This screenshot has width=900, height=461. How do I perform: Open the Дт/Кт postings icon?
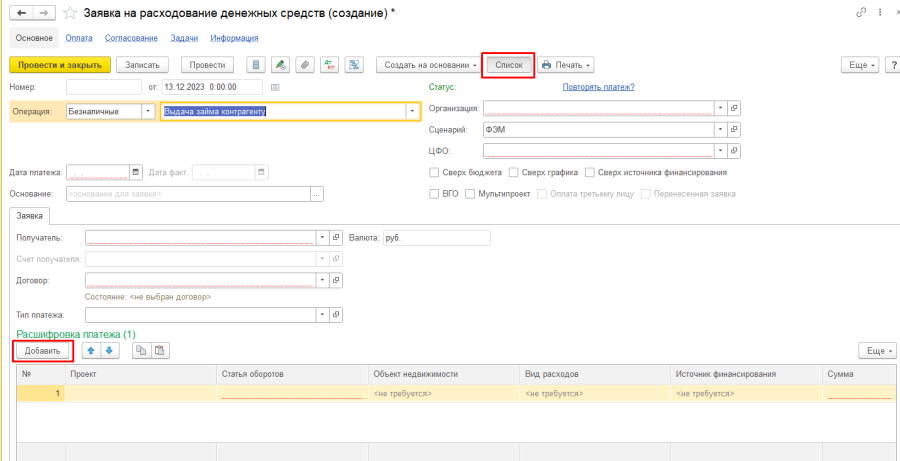coord(330,65)
